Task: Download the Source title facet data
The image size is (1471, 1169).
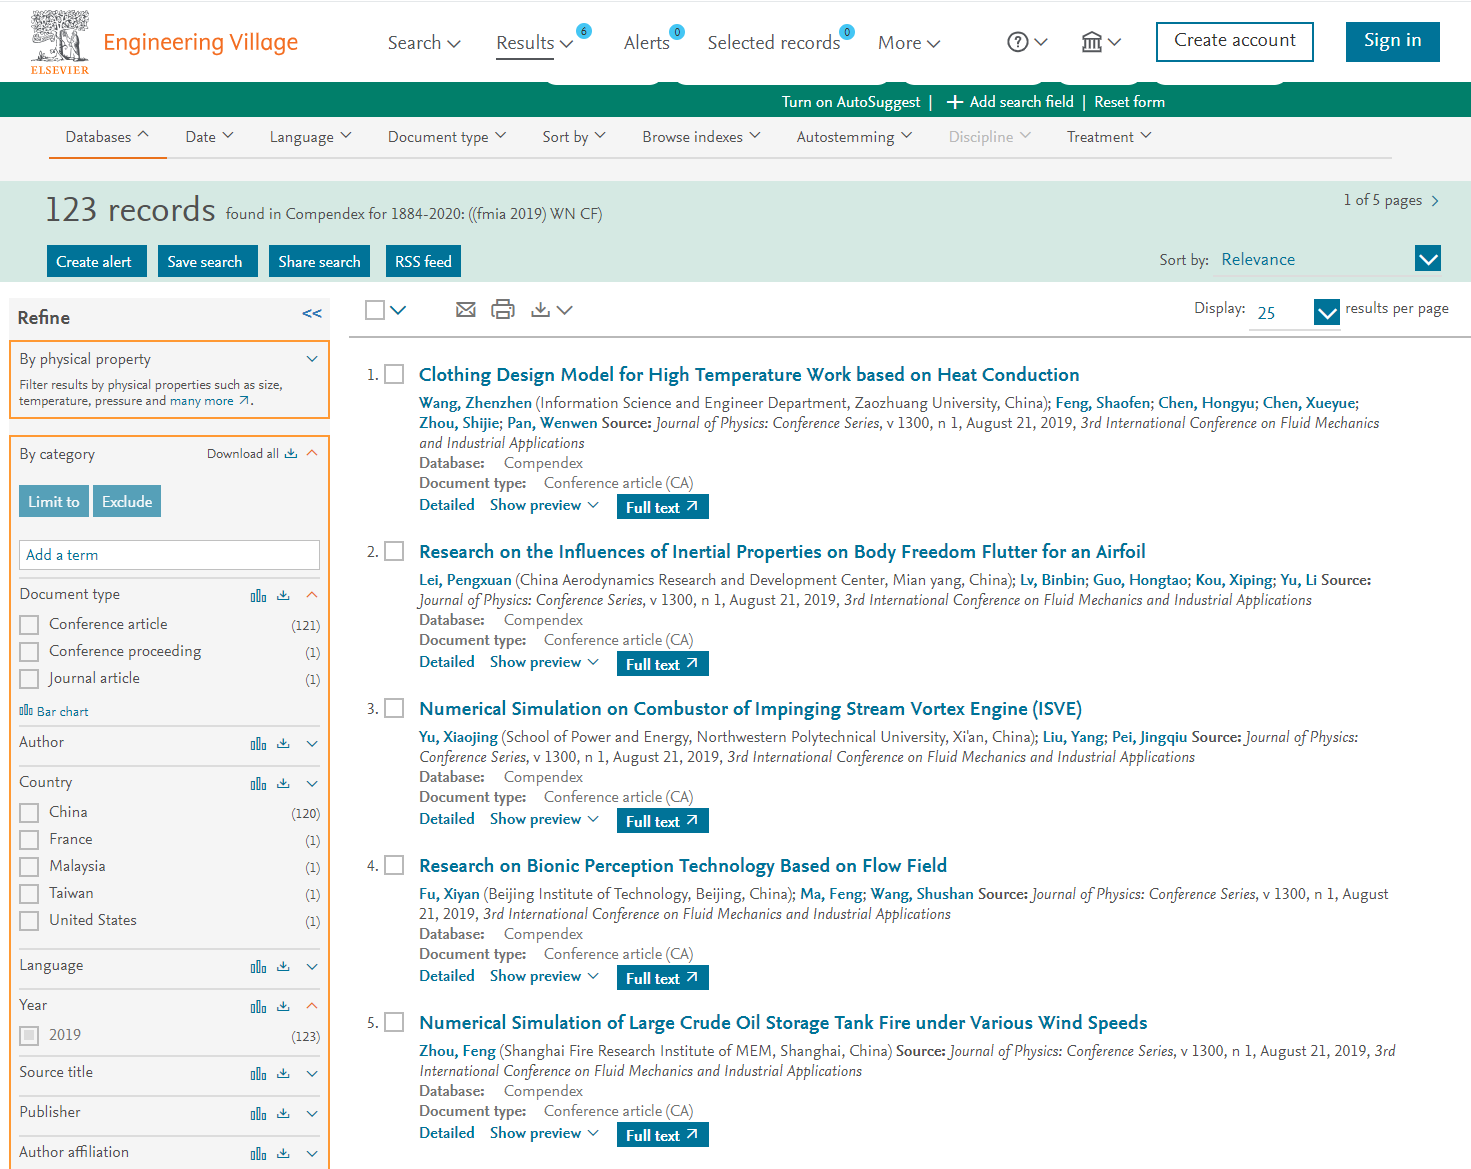Action: tap(284, 1074)
